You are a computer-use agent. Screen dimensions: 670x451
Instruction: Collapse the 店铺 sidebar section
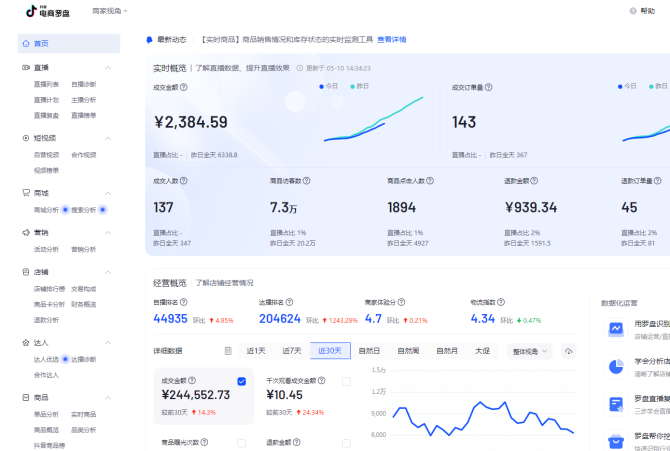coord(108,272)
